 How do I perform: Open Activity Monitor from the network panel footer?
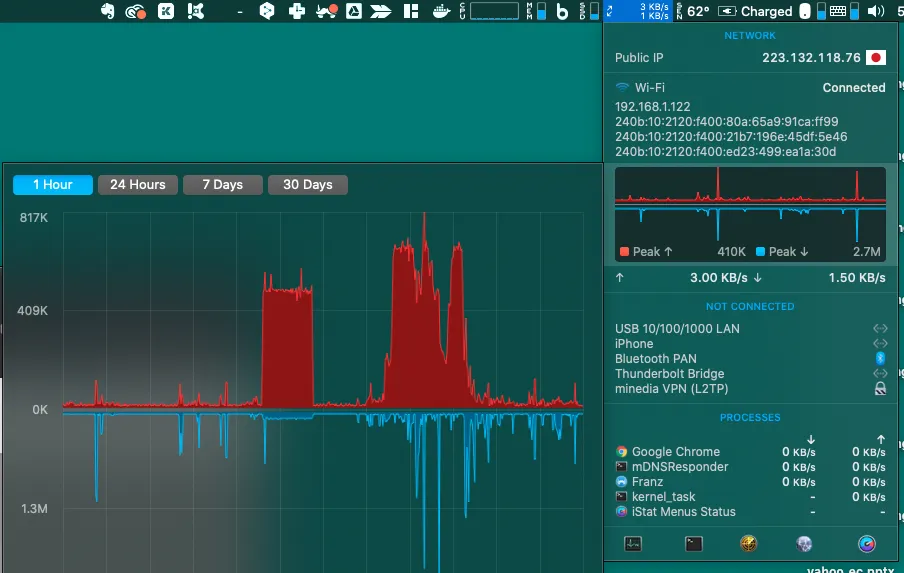[633, 544]
